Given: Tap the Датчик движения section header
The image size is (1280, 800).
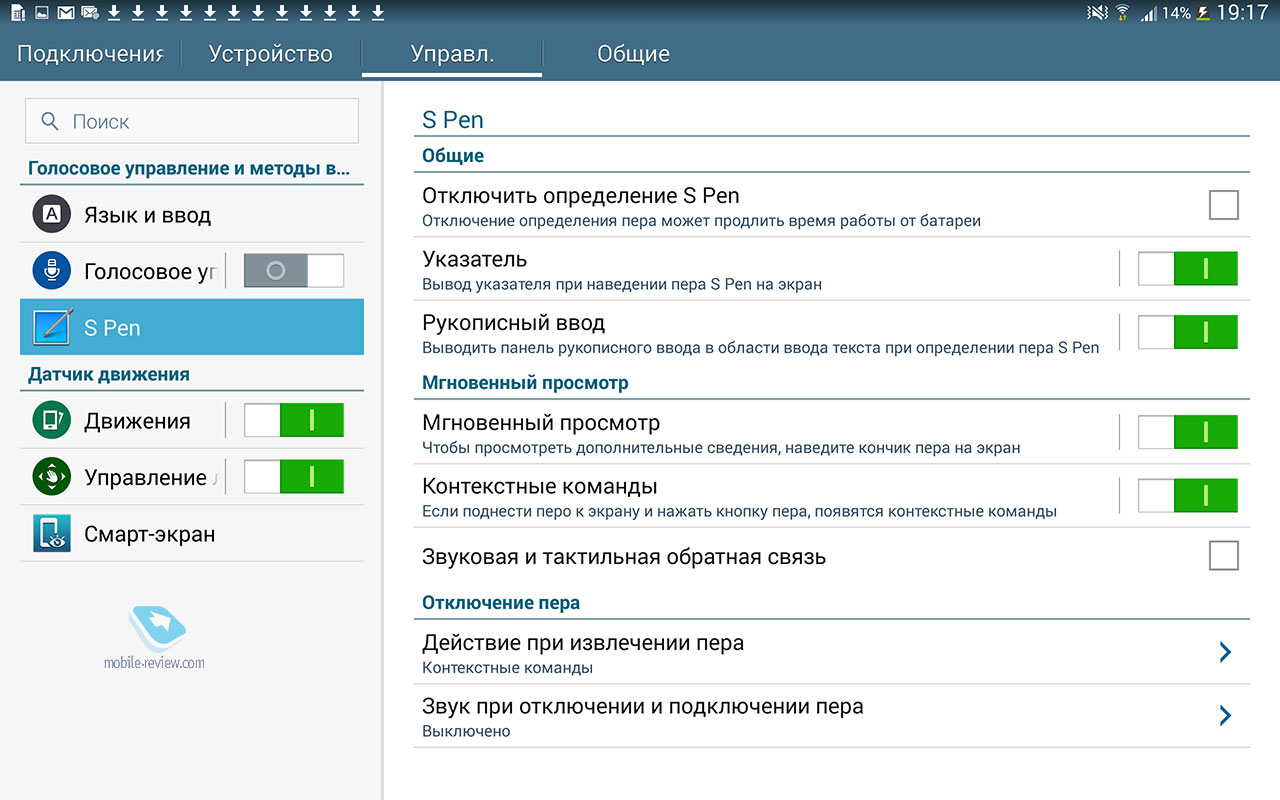Looking at the screenshot, I should coord(108,374).
